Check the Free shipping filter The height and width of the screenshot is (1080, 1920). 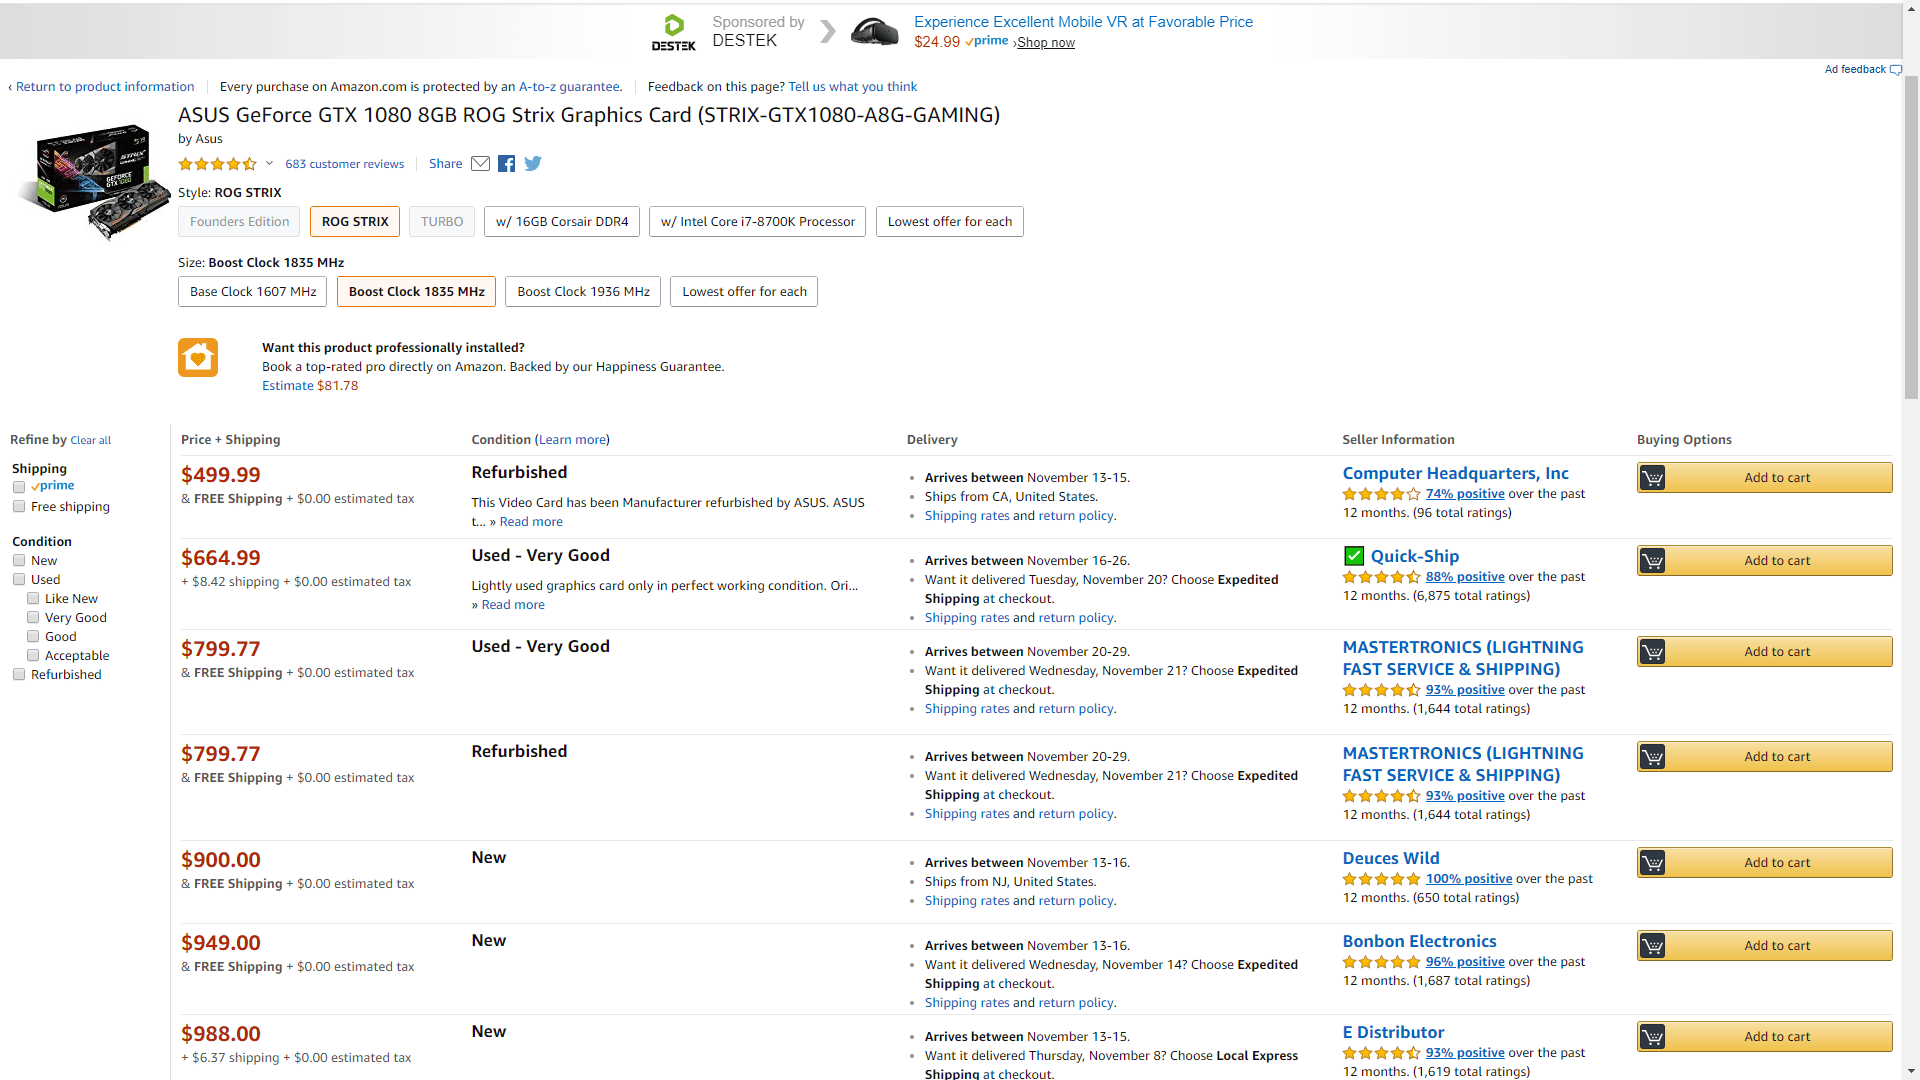(x=19, y=507)
